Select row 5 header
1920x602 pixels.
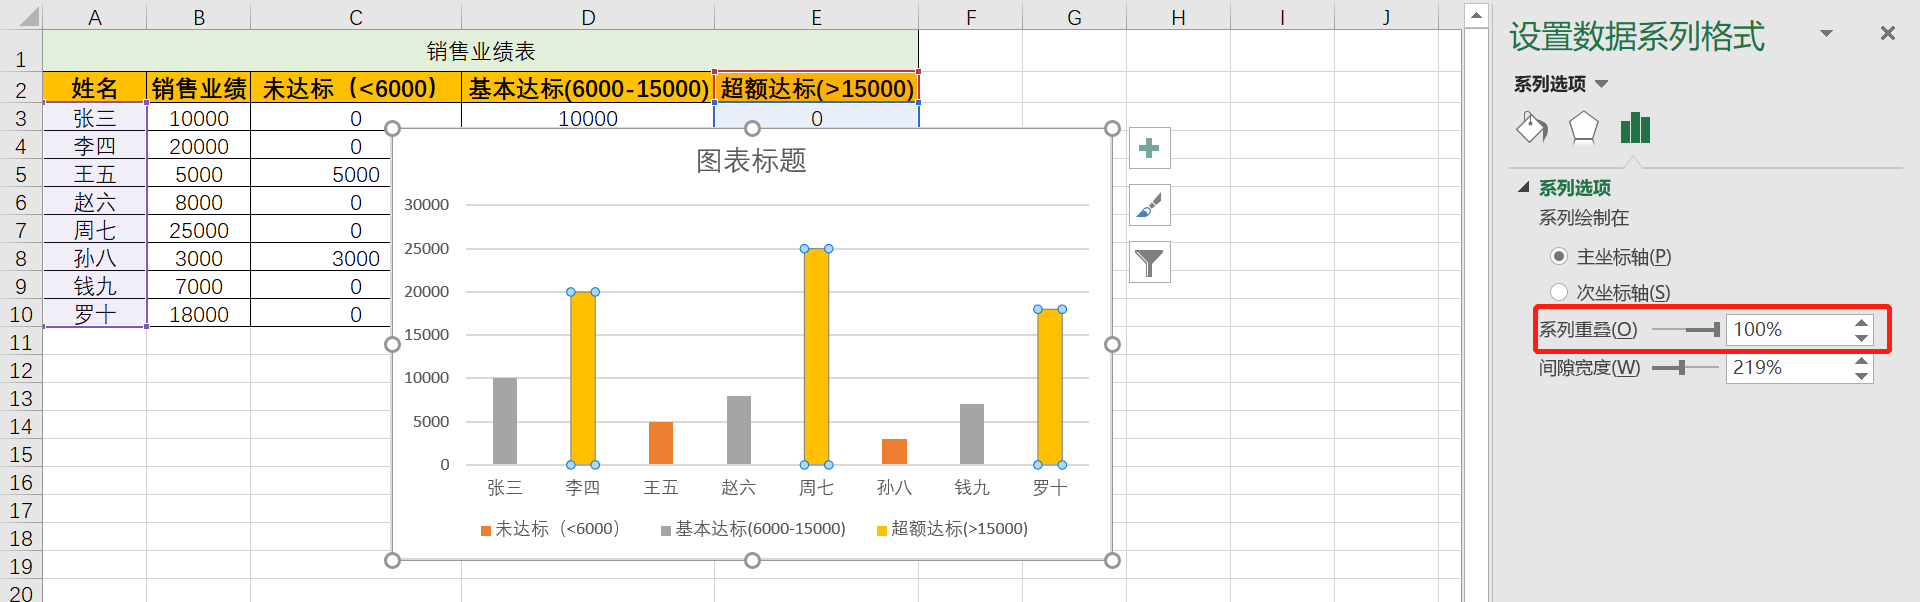(21, 174)
